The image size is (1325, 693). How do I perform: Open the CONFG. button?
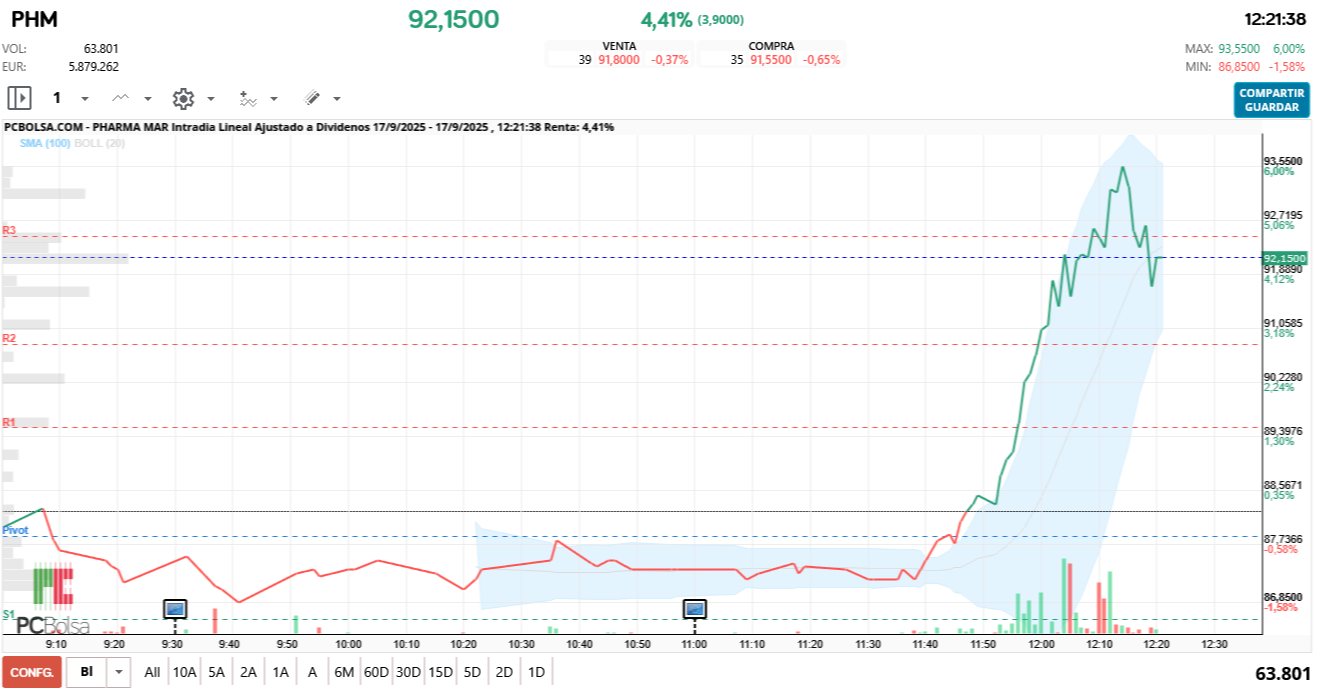tap(31, 672)
